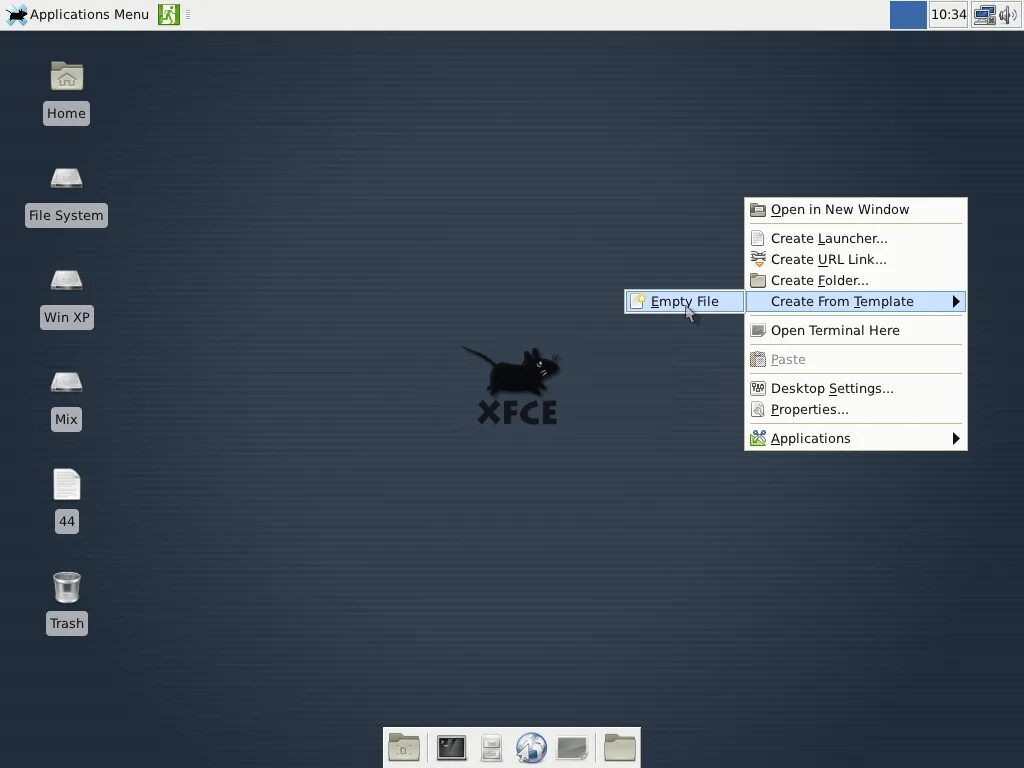The width and height of the screenshot is (1024, 768).
Task: Launch the web browser globe icon
Action: (x=531, y=748)
